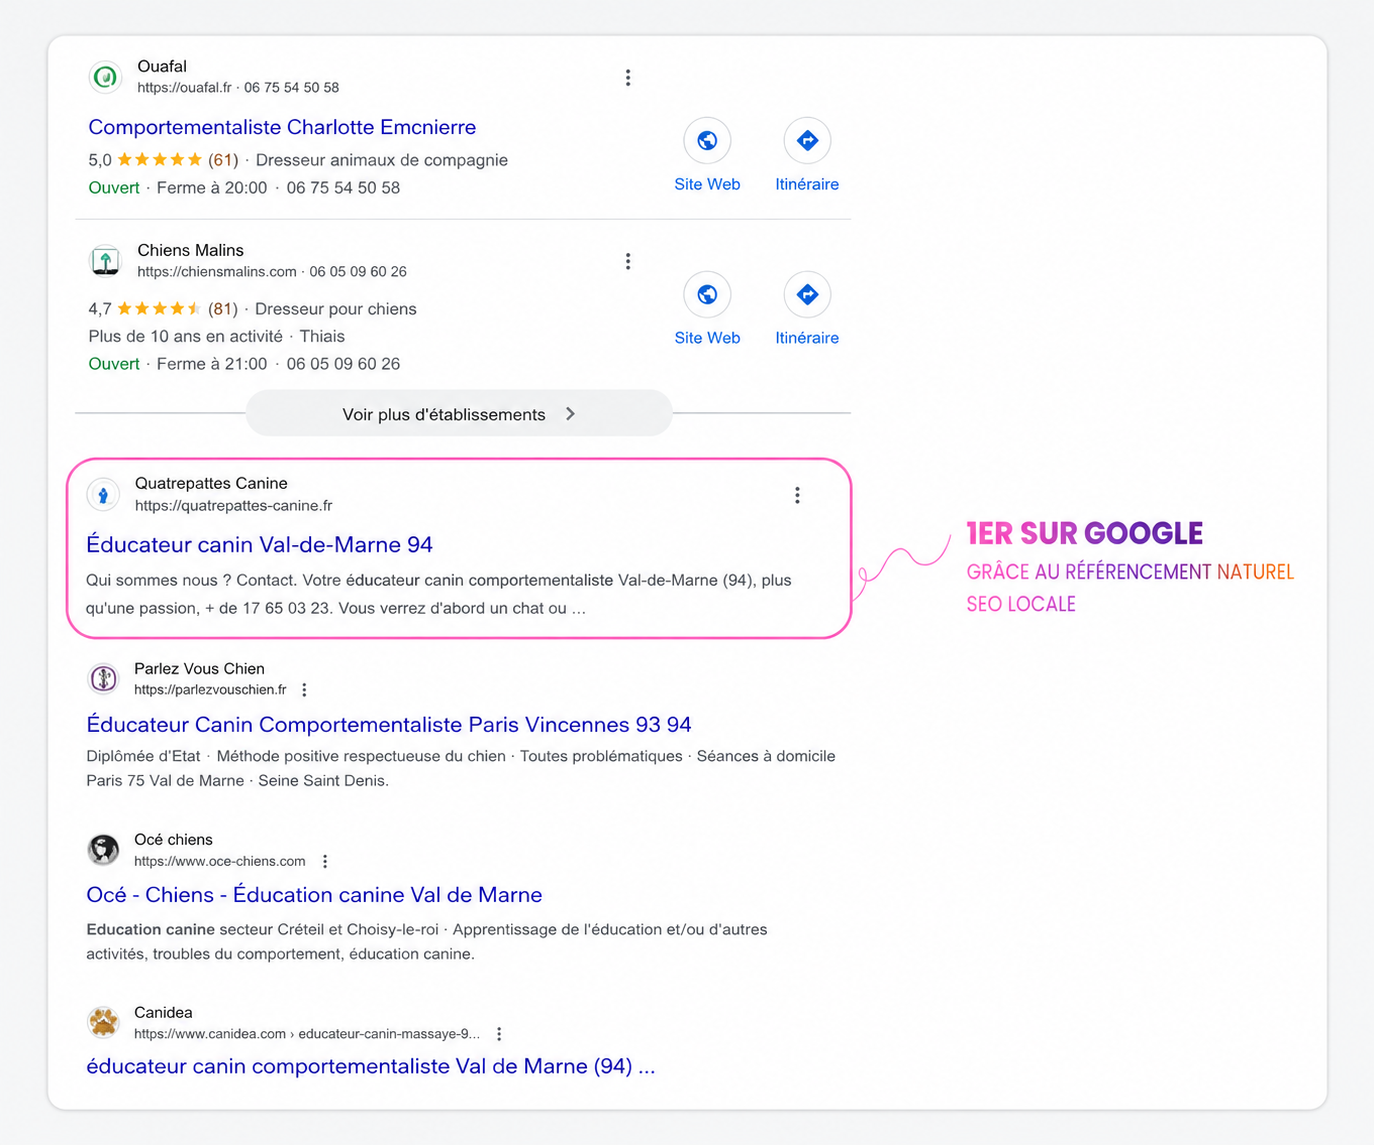Click the Canidea breadcrumb URL
1374x1145 pixels.
click(307, 1034)
